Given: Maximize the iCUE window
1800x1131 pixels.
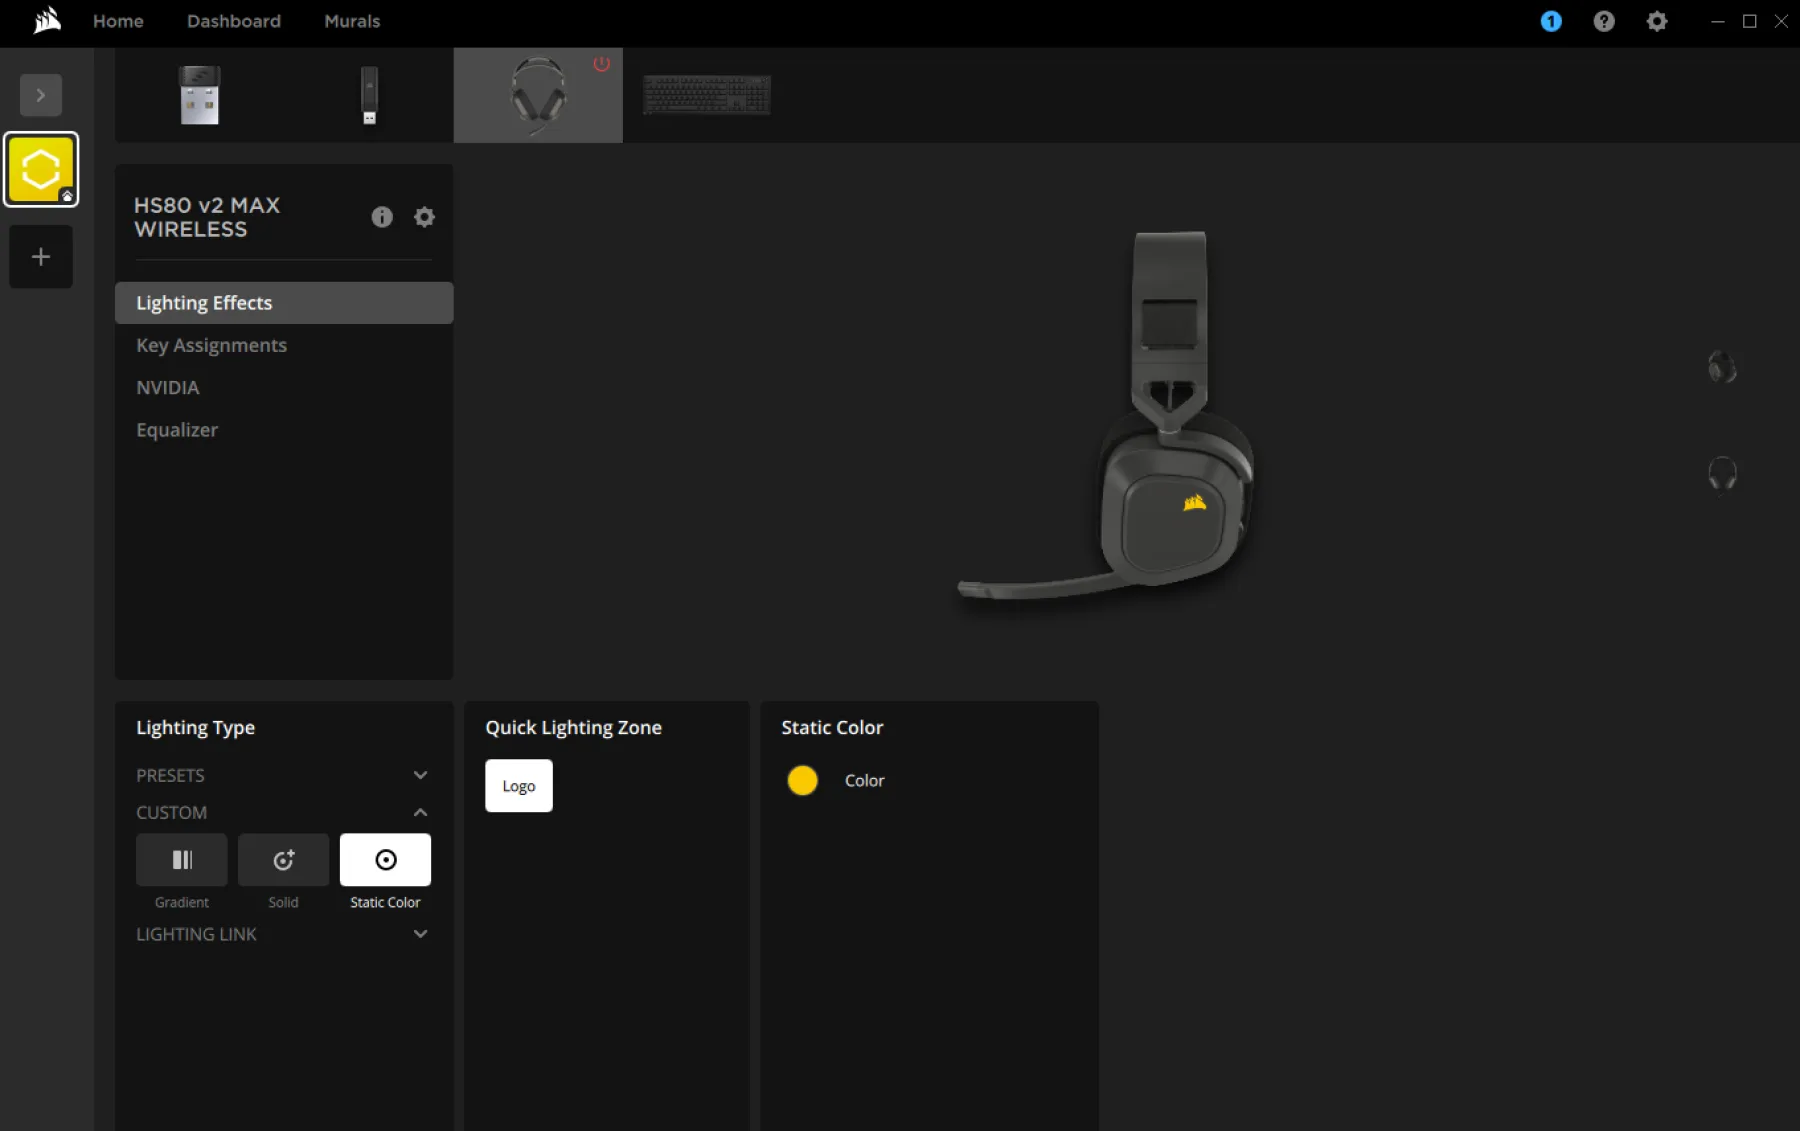Looking at the screenshot, I should tap(1749, 21).
